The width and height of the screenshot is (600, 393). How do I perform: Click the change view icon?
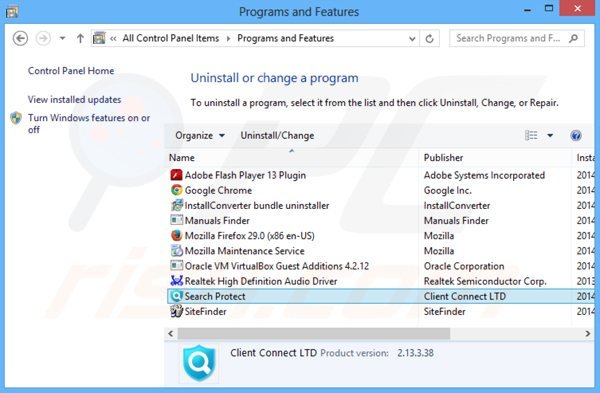coord(531,135)
